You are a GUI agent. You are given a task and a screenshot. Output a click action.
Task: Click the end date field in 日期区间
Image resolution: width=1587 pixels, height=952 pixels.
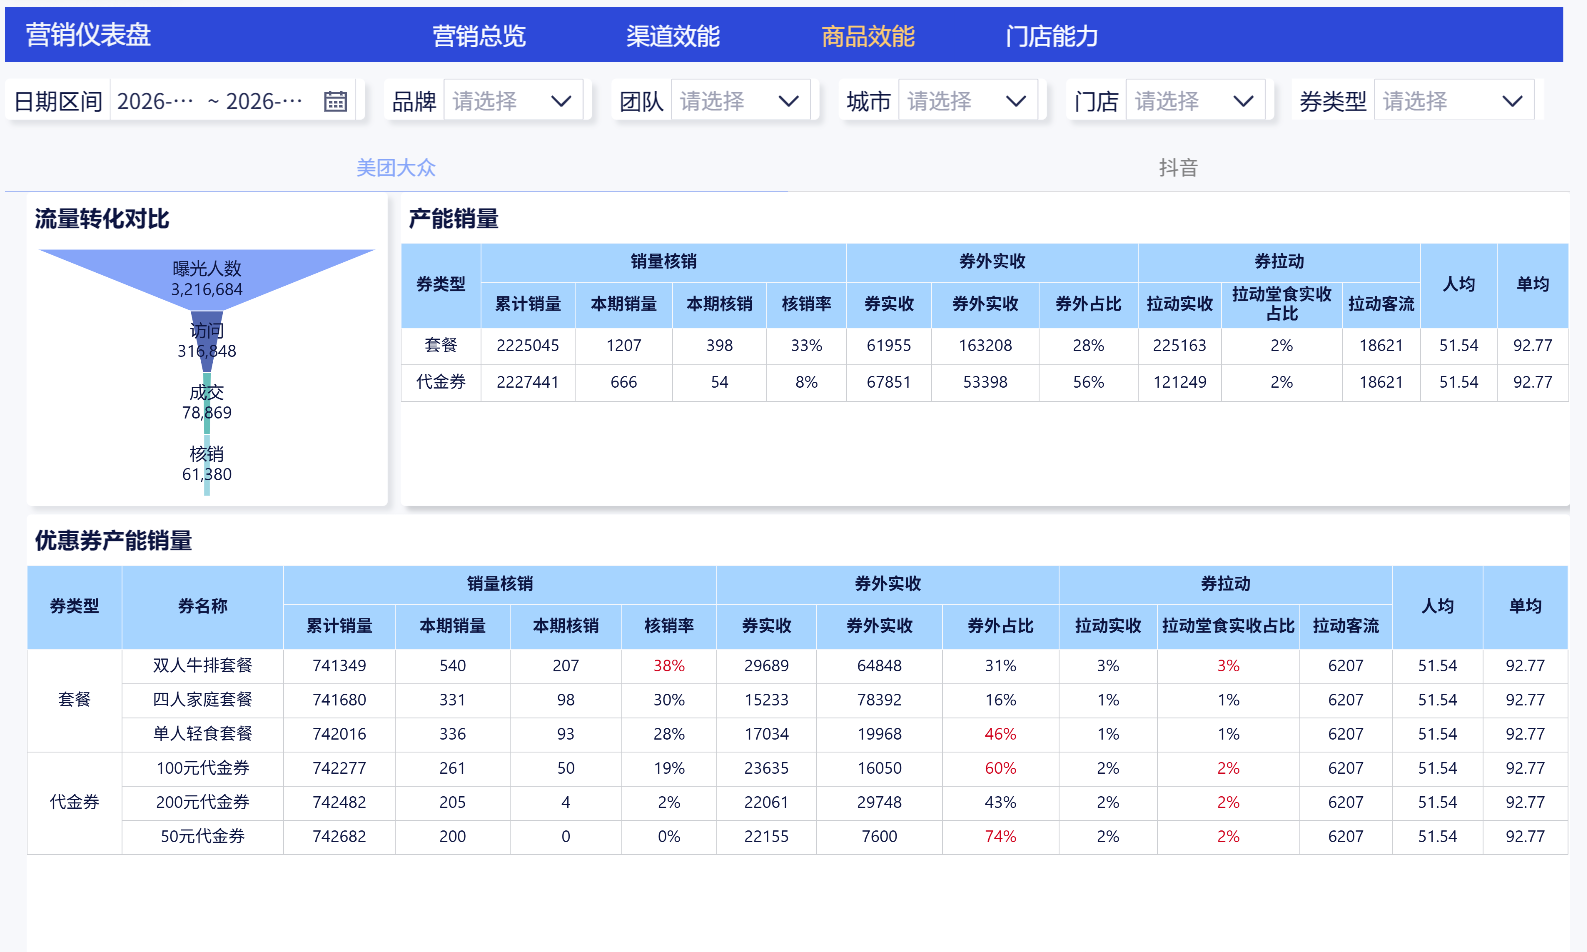click(x=264, y=101)
